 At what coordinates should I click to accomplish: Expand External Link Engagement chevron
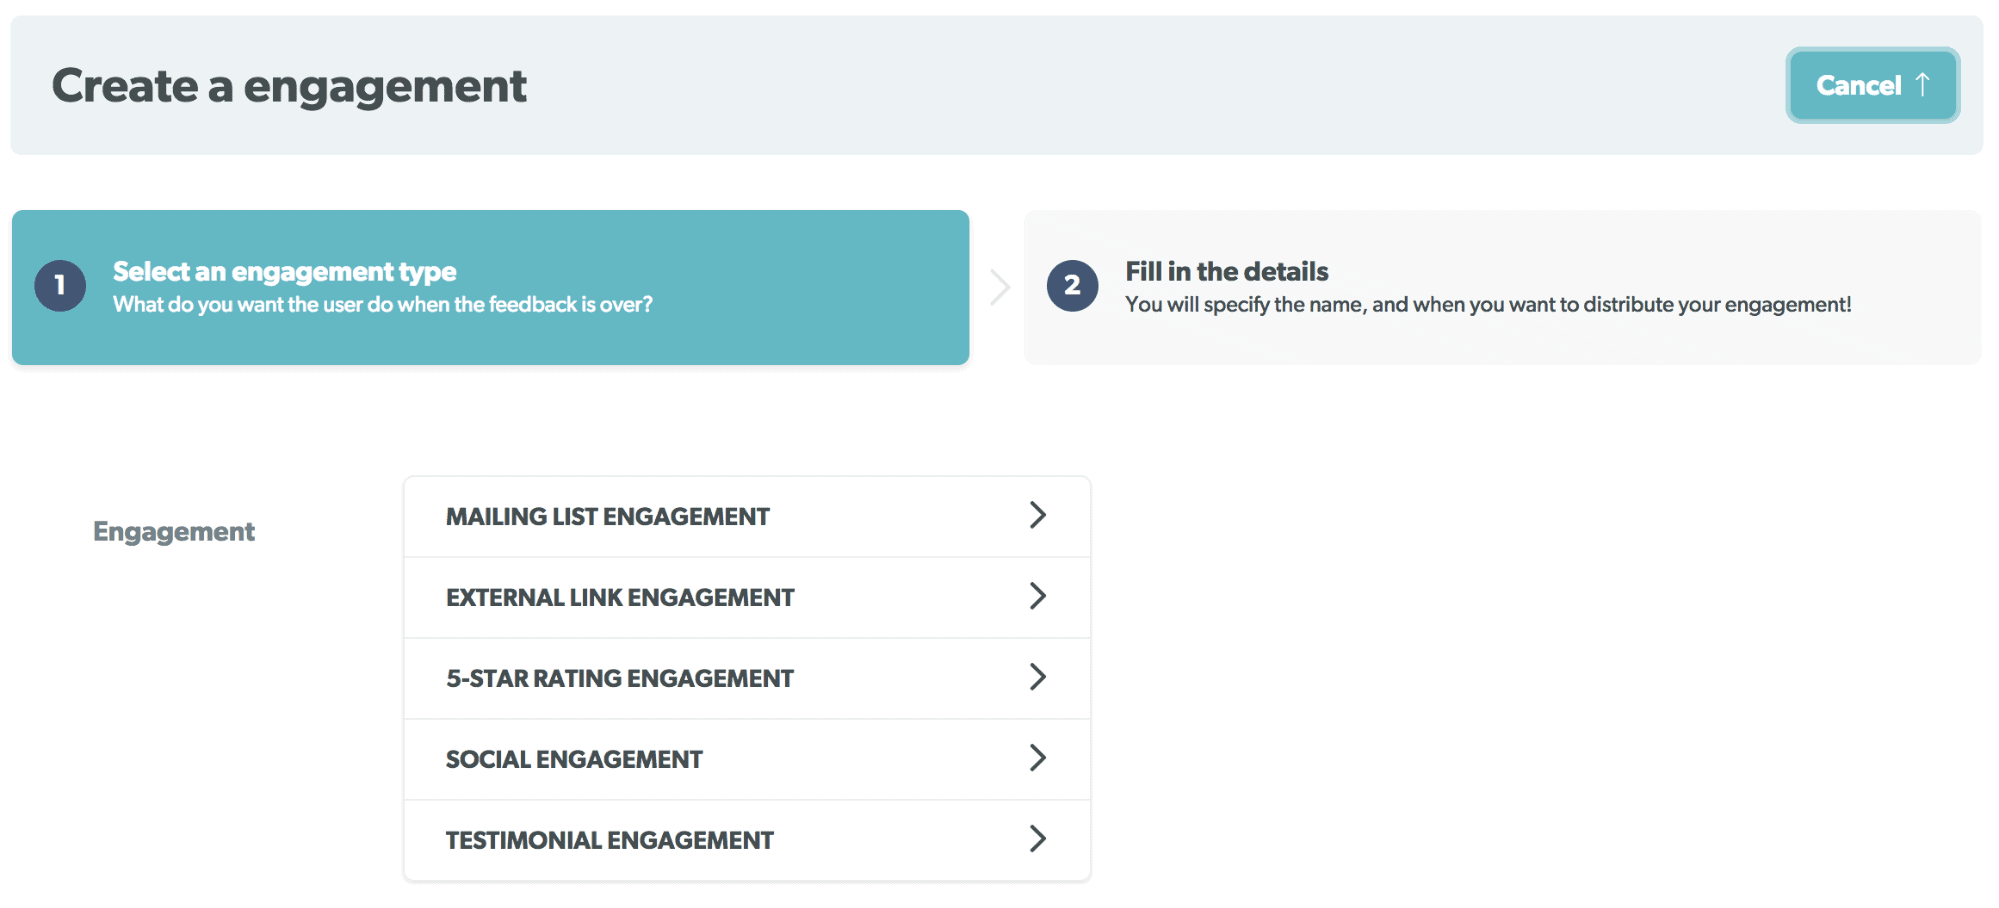tap(1038, 596)
